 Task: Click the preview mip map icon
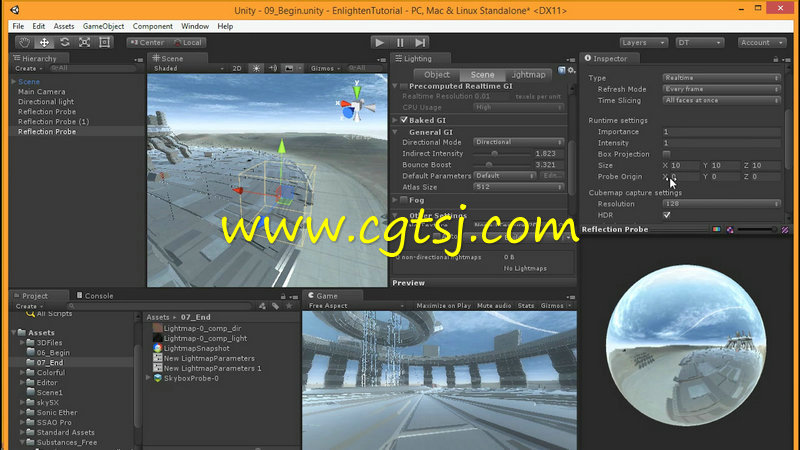click(x=785, y=230)
